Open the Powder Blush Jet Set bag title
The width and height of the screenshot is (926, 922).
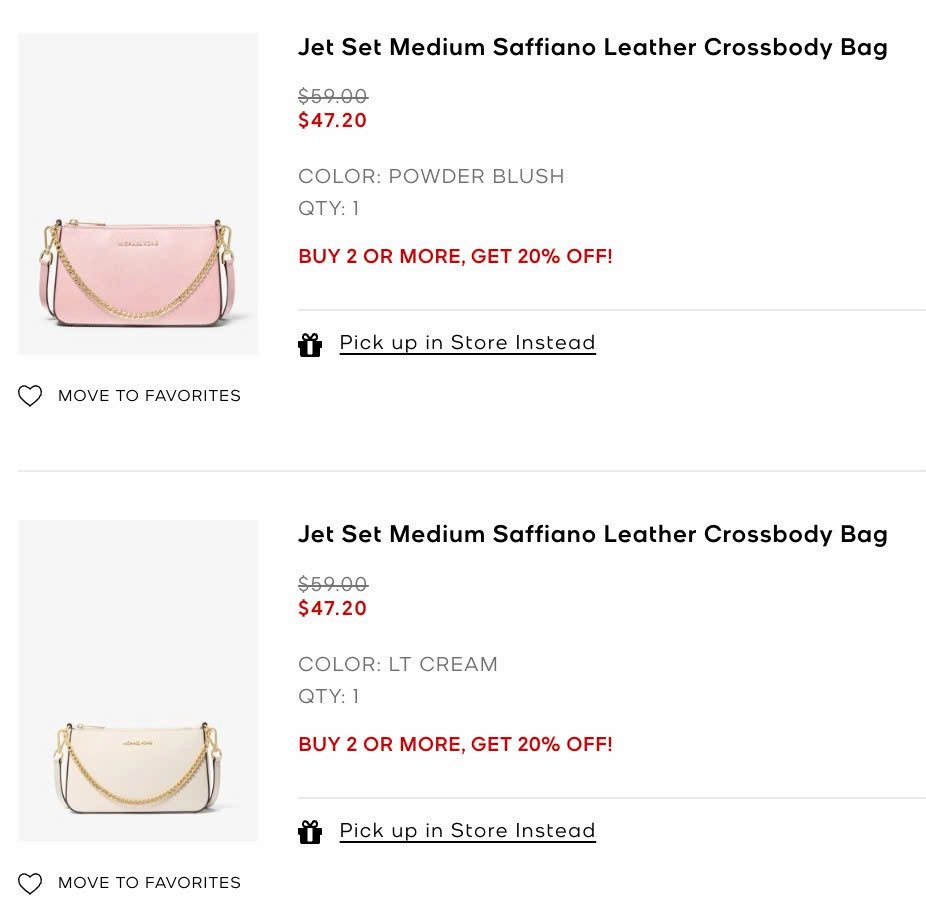[592, 47]
